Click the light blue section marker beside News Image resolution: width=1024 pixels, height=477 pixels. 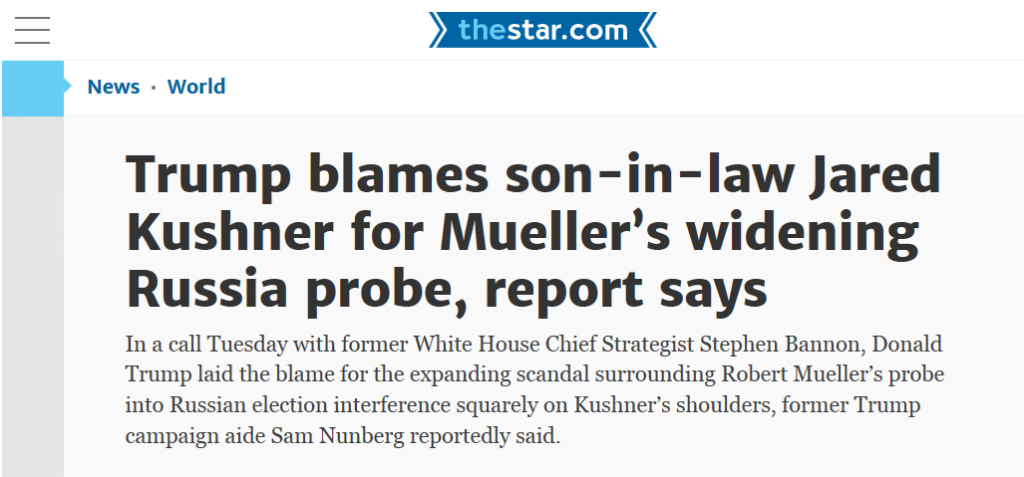34,88
